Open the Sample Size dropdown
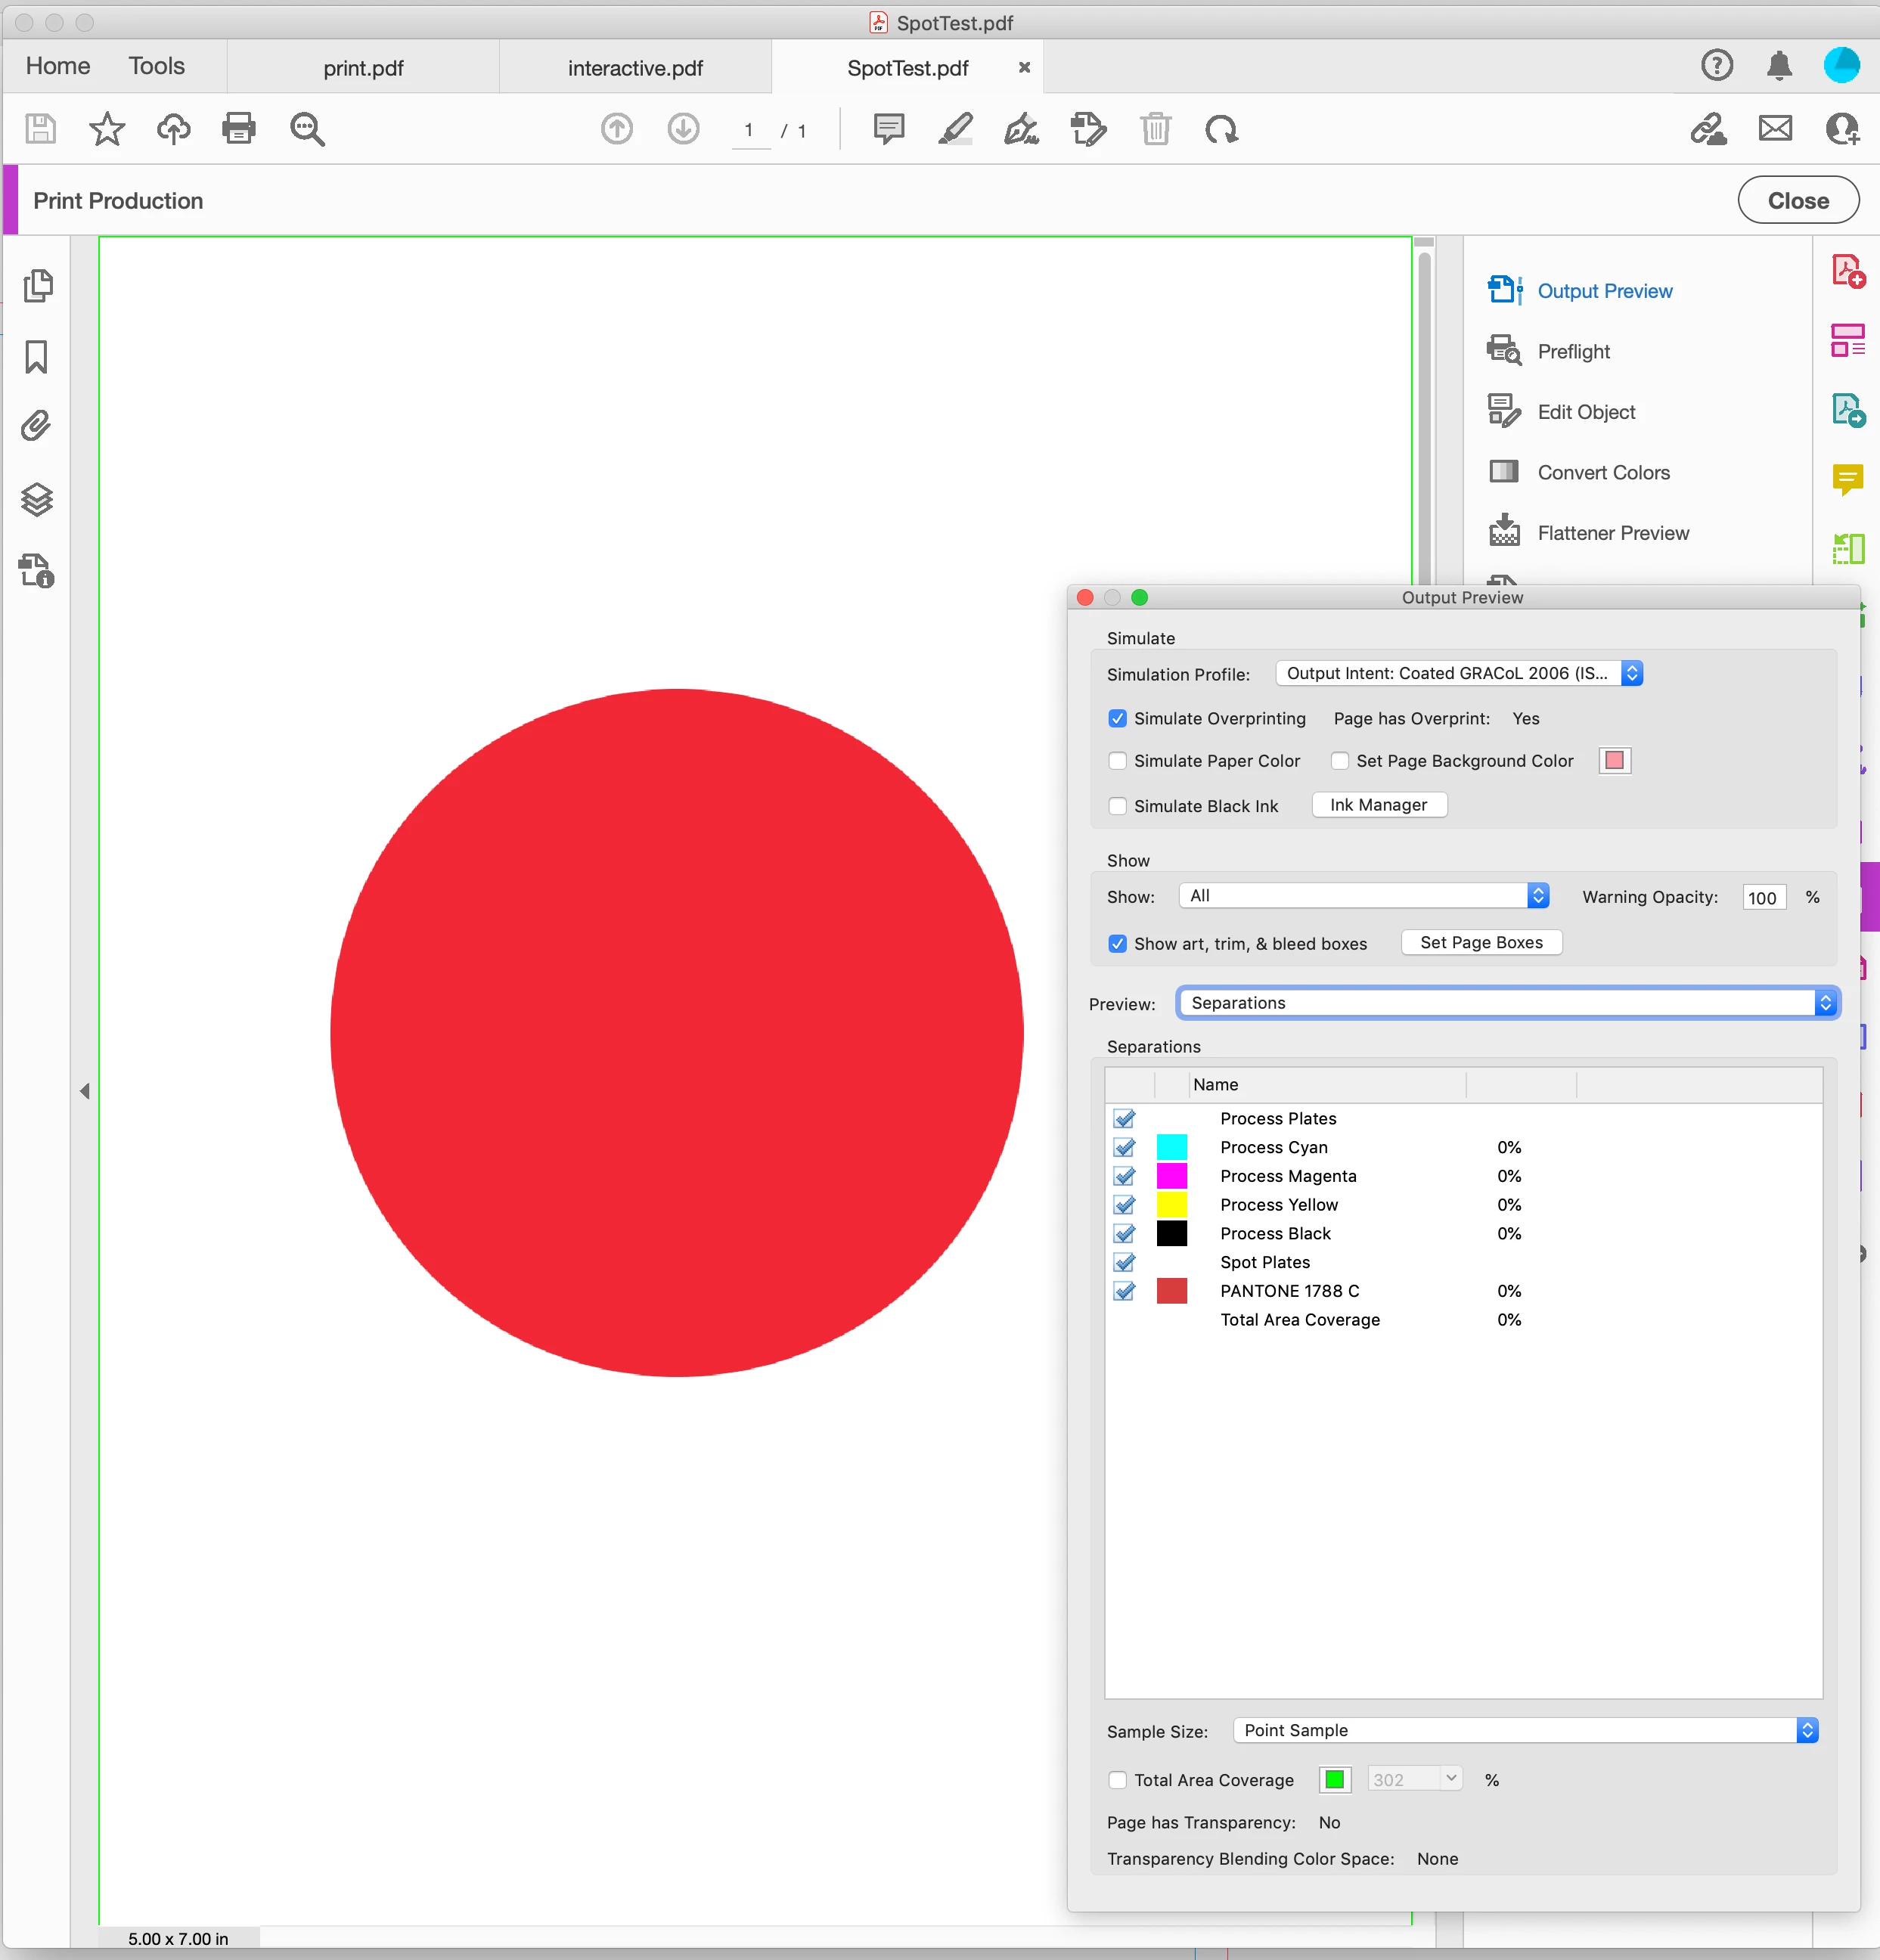The image size is (1880, 1960). pos(1524,1730)
